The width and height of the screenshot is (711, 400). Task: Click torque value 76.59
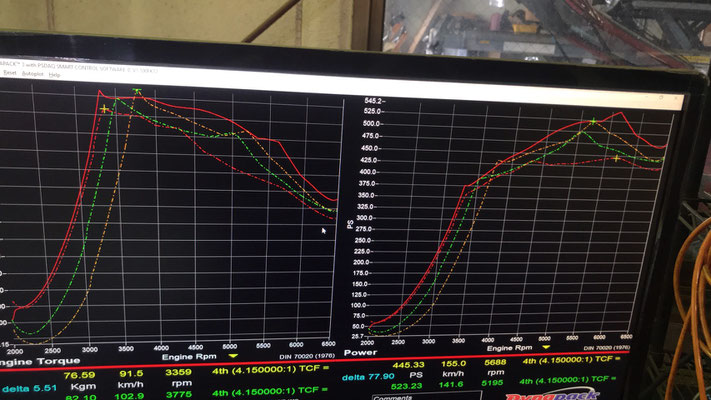[x=79, y=375]
